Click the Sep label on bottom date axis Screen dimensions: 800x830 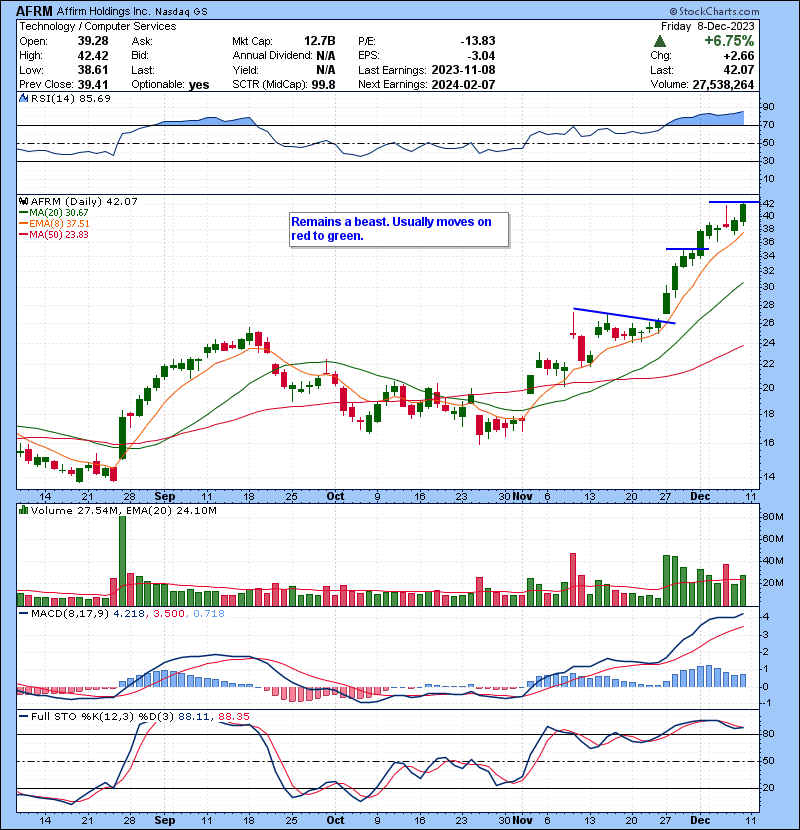(165, 820)
